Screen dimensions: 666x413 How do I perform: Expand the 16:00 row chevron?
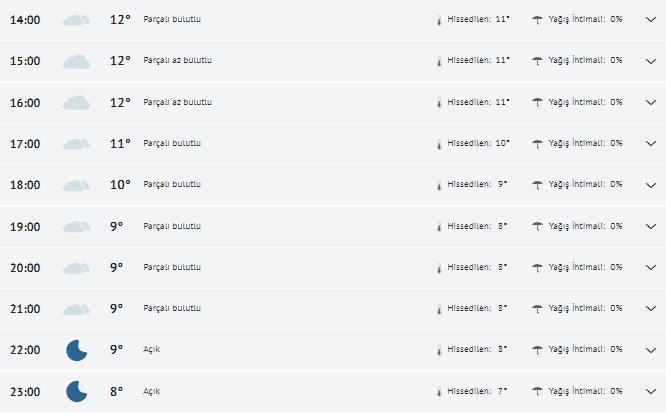pos(650,102)
